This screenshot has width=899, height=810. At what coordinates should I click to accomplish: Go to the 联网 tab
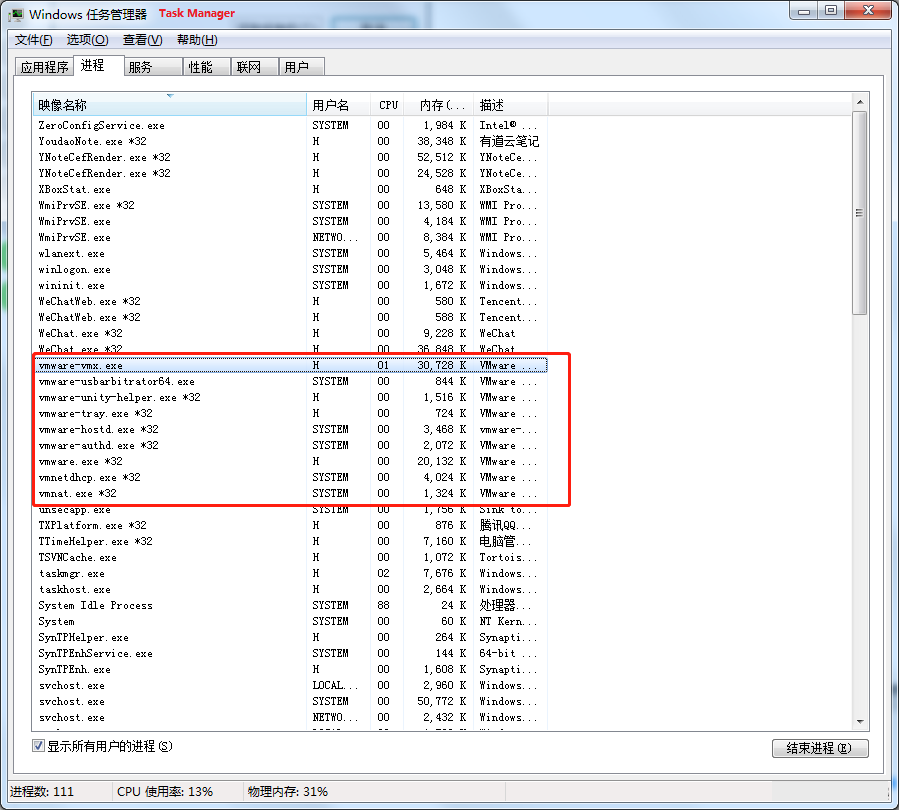click(255, 67)
